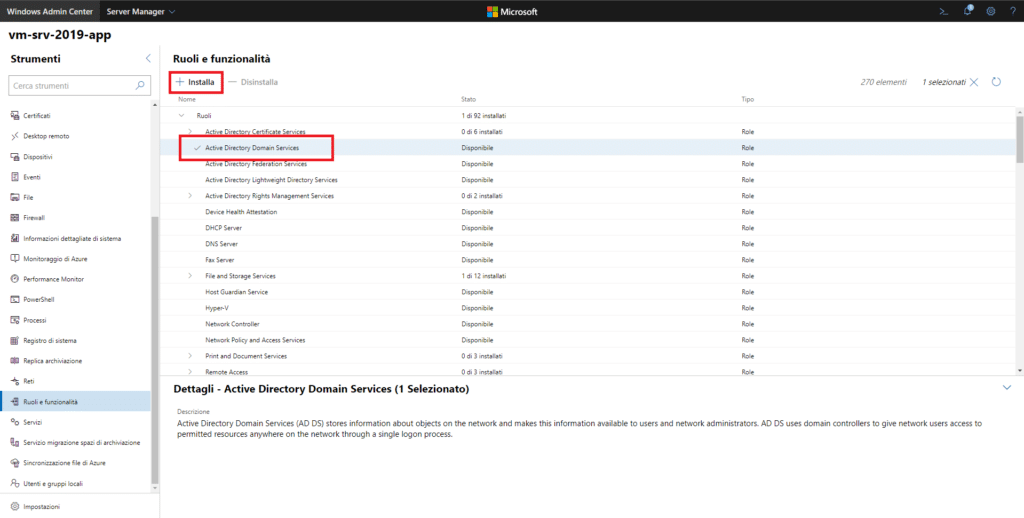Open the Registro di sistema icon
The image size is (1024, 518).
(x=15, y=340)
